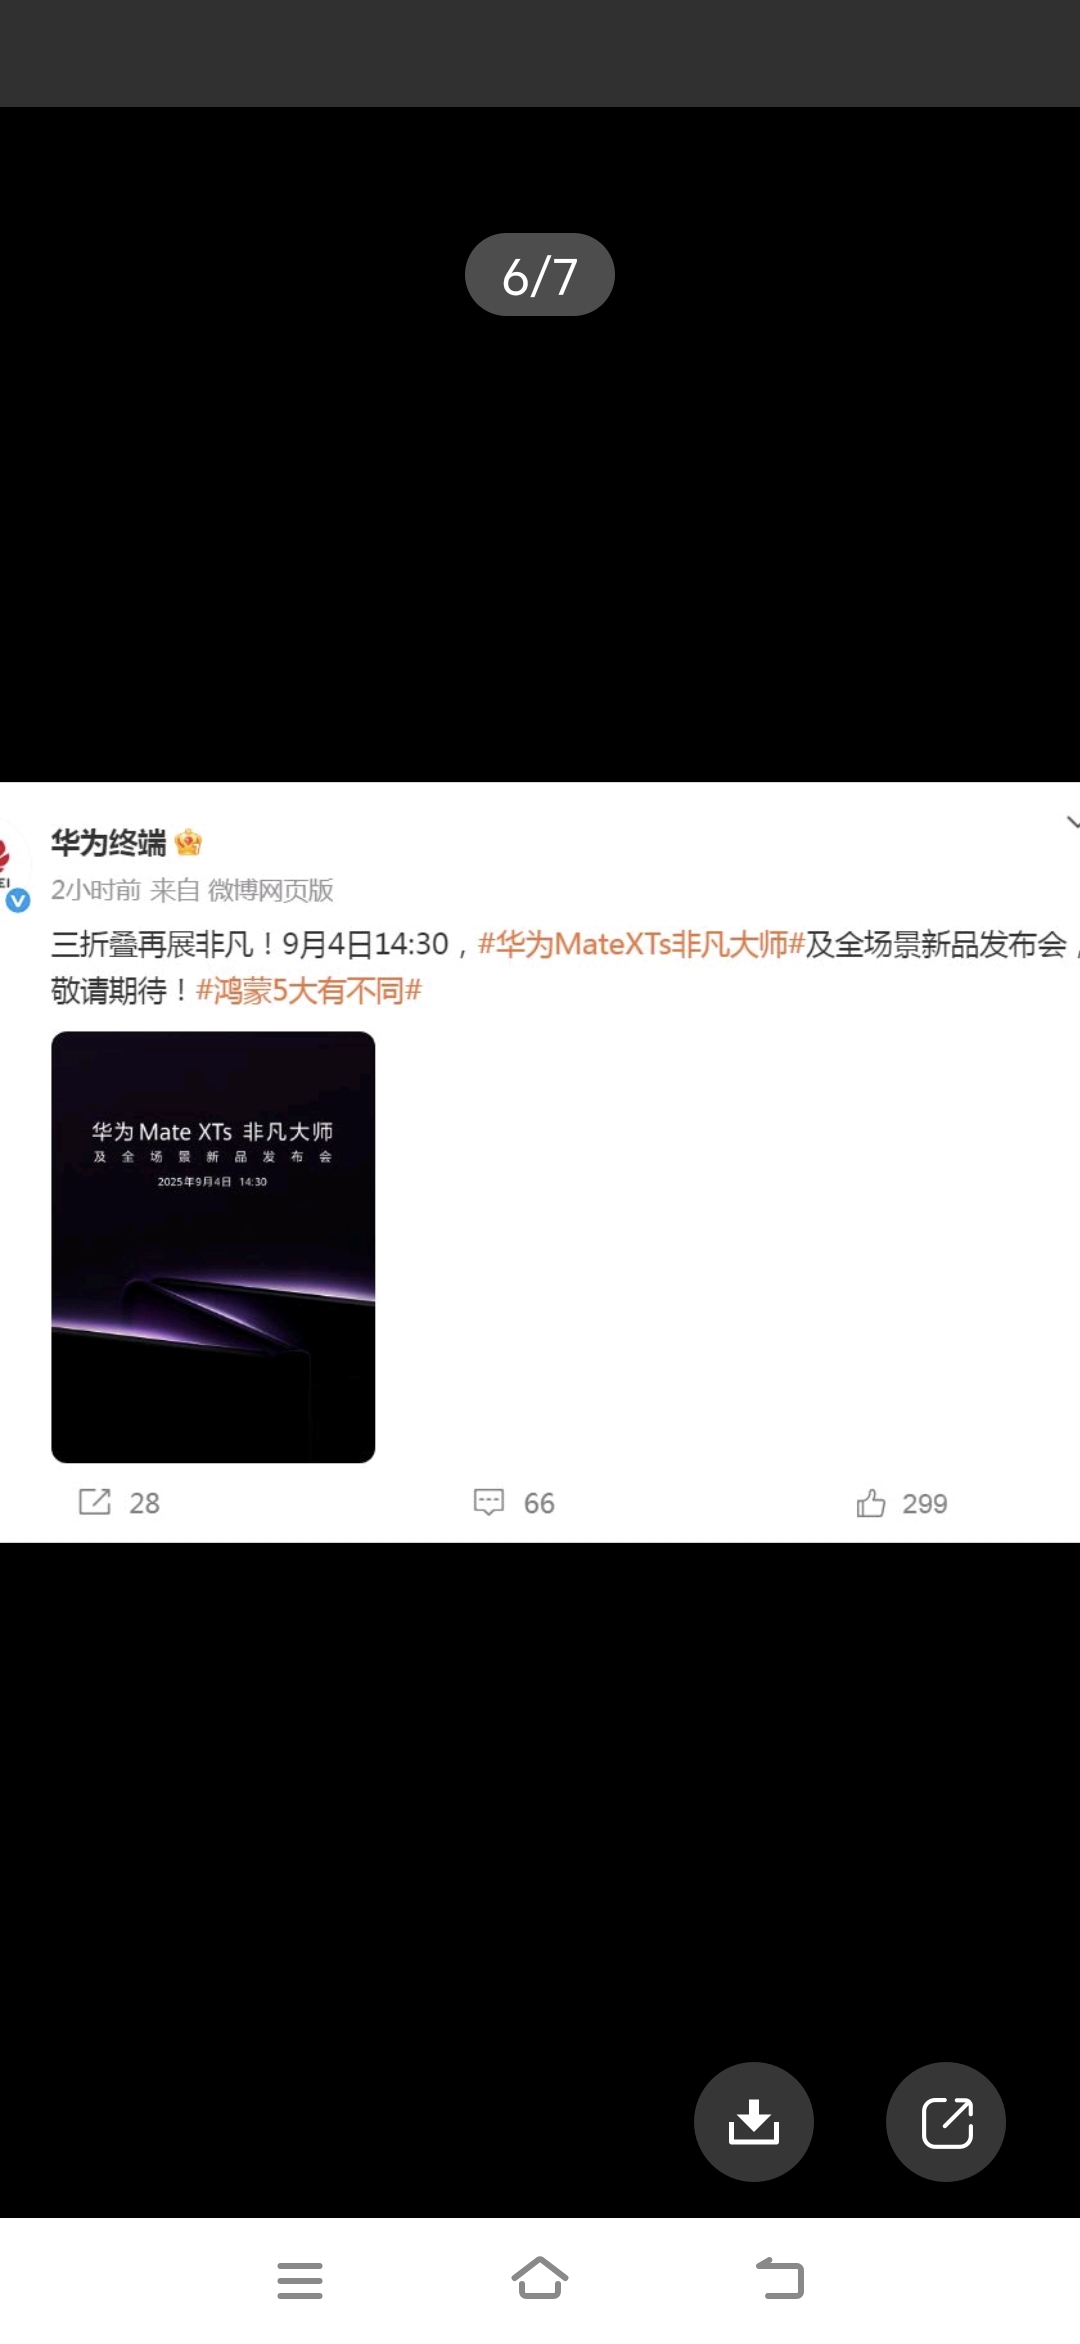Open the comments icon showing 66
The width and height of the screenshot is (1080, 2344).
coord(488,1502)
